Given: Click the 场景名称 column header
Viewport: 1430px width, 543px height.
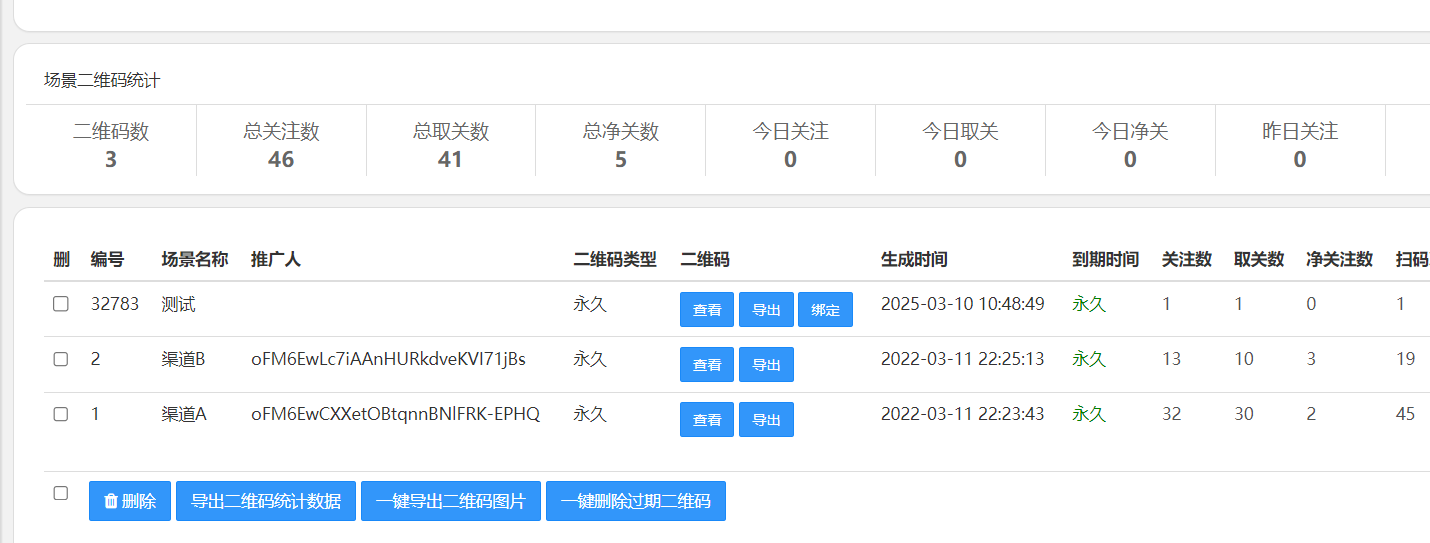Looking at the screenshot, I should tap(195, 260).
